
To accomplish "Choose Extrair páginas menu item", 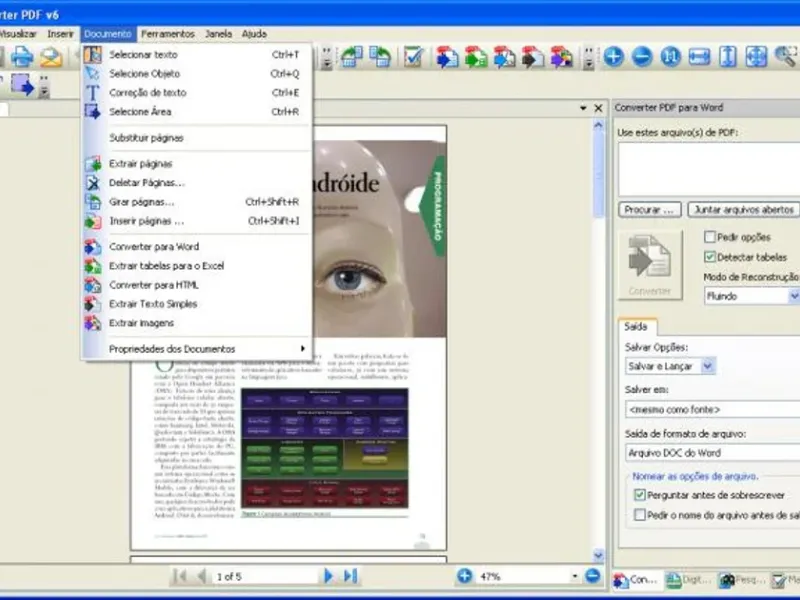I will coord(198,164).
